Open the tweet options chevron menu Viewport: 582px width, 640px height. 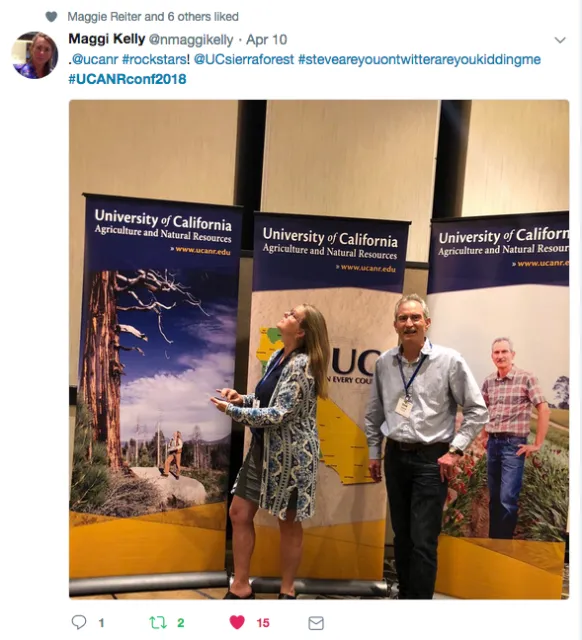pyautogui.click(x=560, y=40)
